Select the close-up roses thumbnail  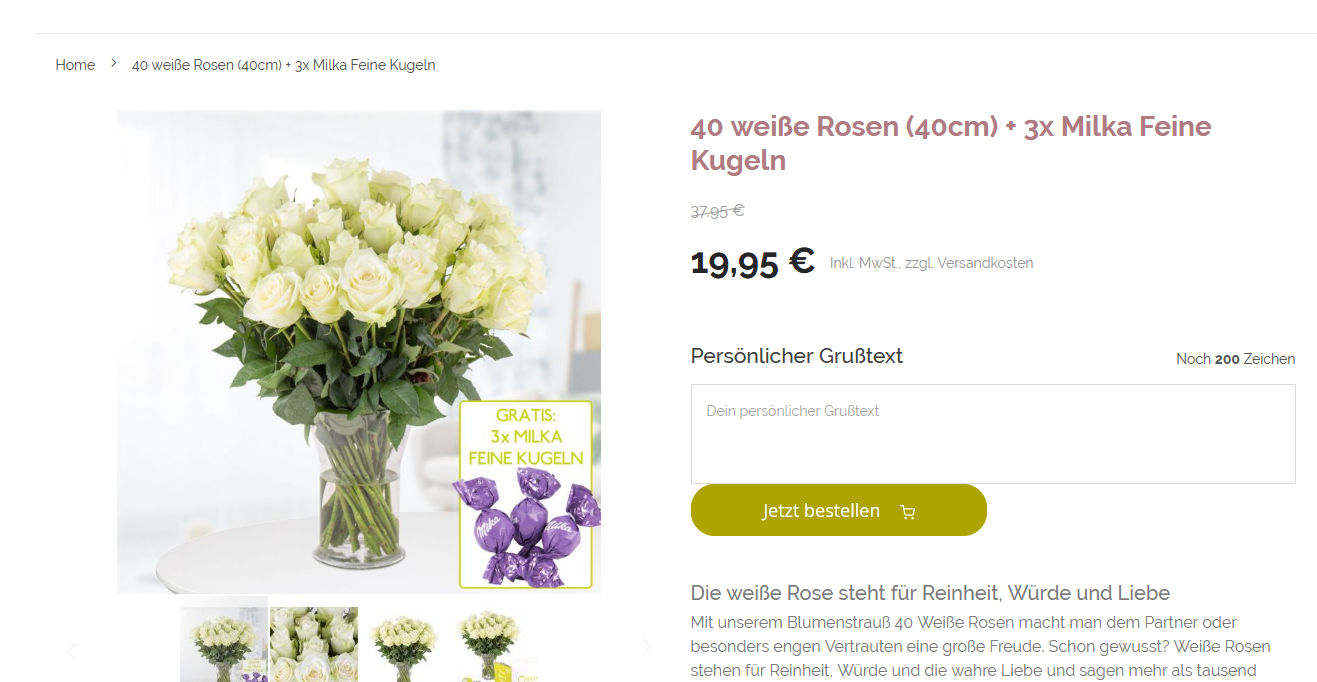click(314, 644)
